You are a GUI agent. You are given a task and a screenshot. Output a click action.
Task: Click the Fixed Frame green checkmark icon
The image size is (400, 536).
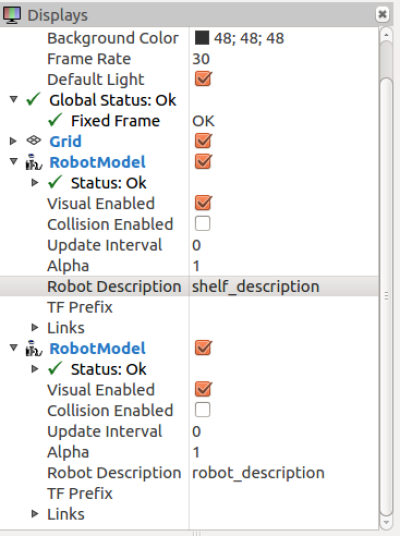coord(55,120)
